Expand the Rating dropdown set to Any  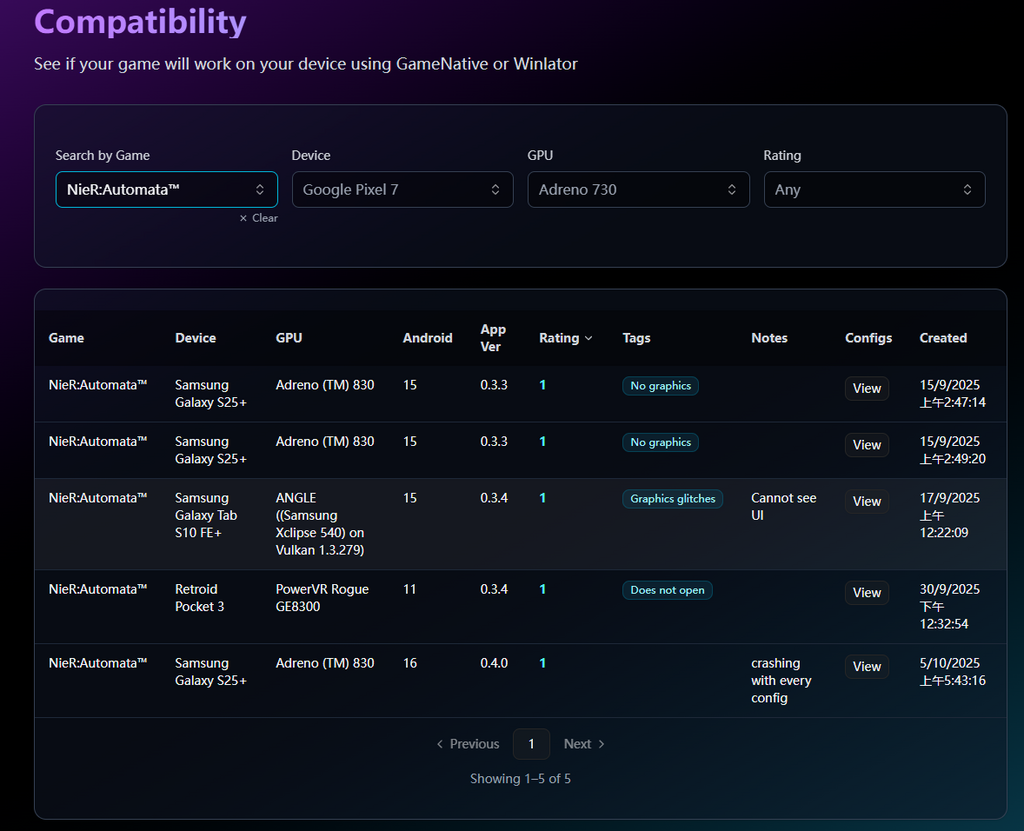coord(874,189)
